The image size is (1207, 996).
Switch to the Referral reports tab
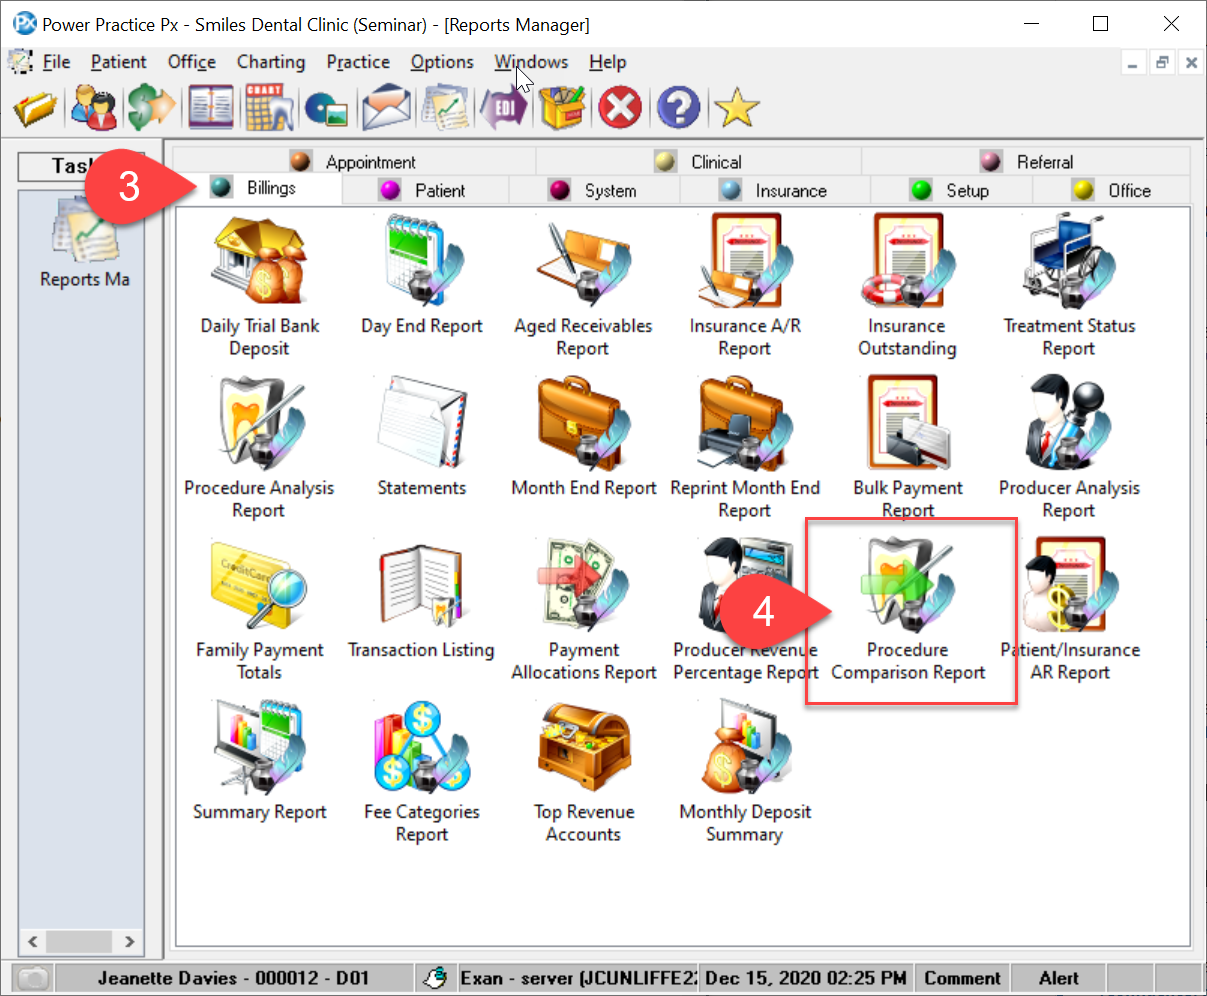(1026, 162)
